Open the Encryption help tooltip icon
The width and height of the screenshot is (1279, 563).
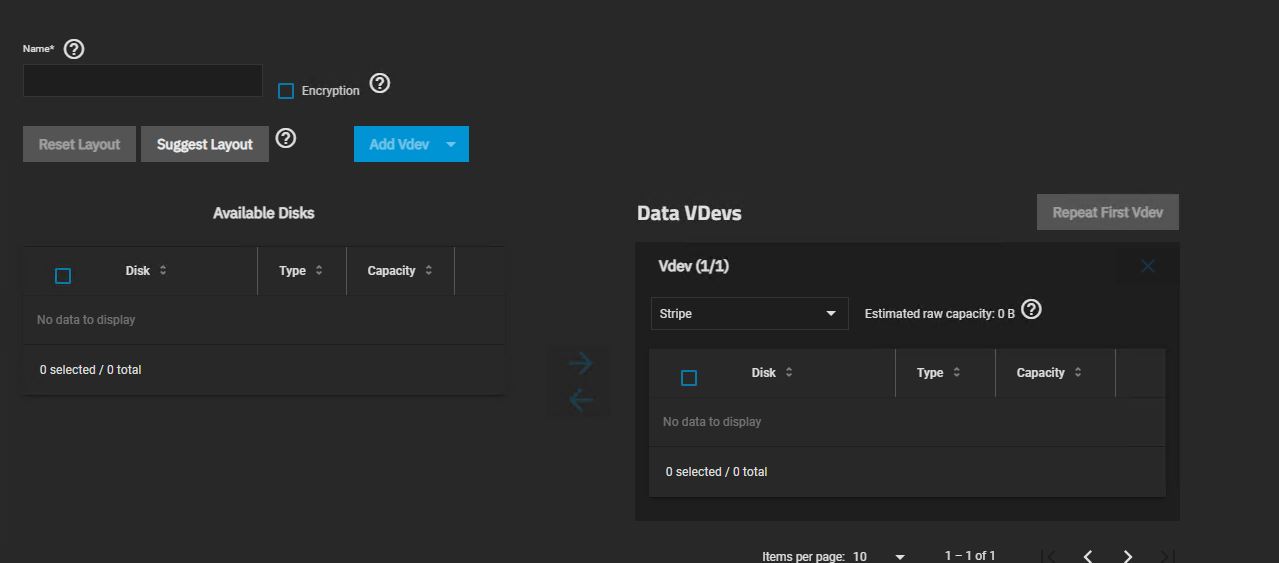[380, 84]
